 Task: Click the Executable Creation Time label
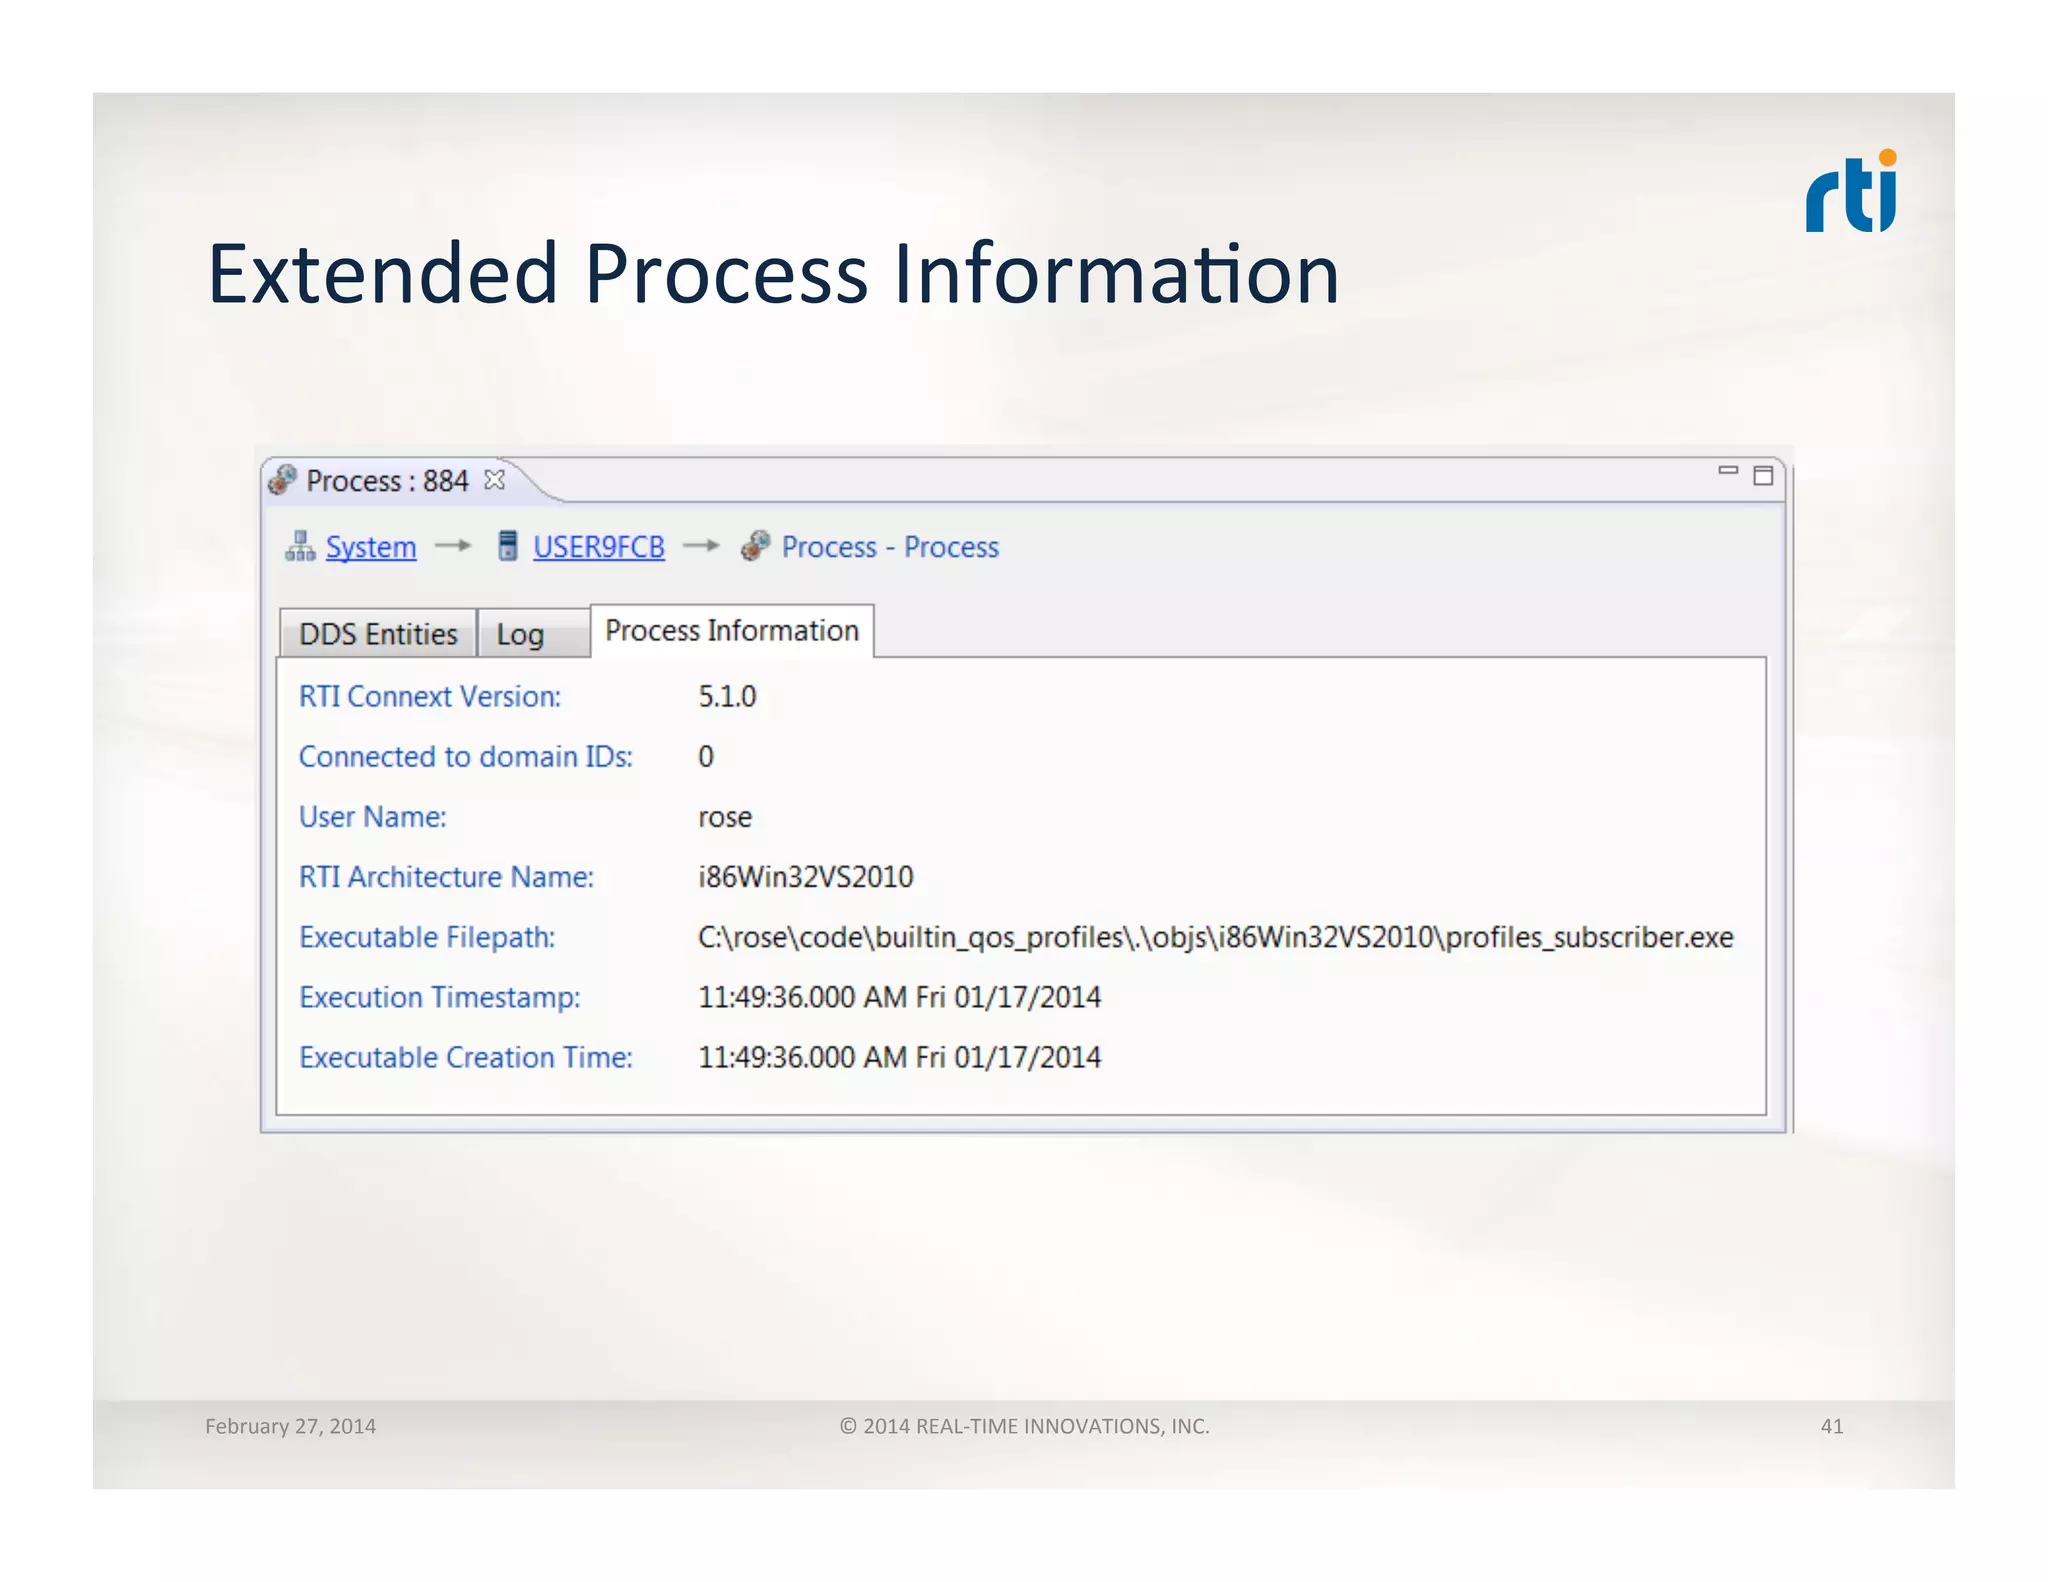point(466,1057)
